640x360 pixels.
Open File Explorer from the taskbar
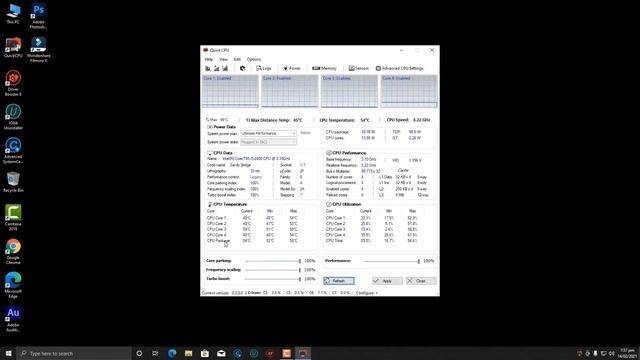(188, 353)
